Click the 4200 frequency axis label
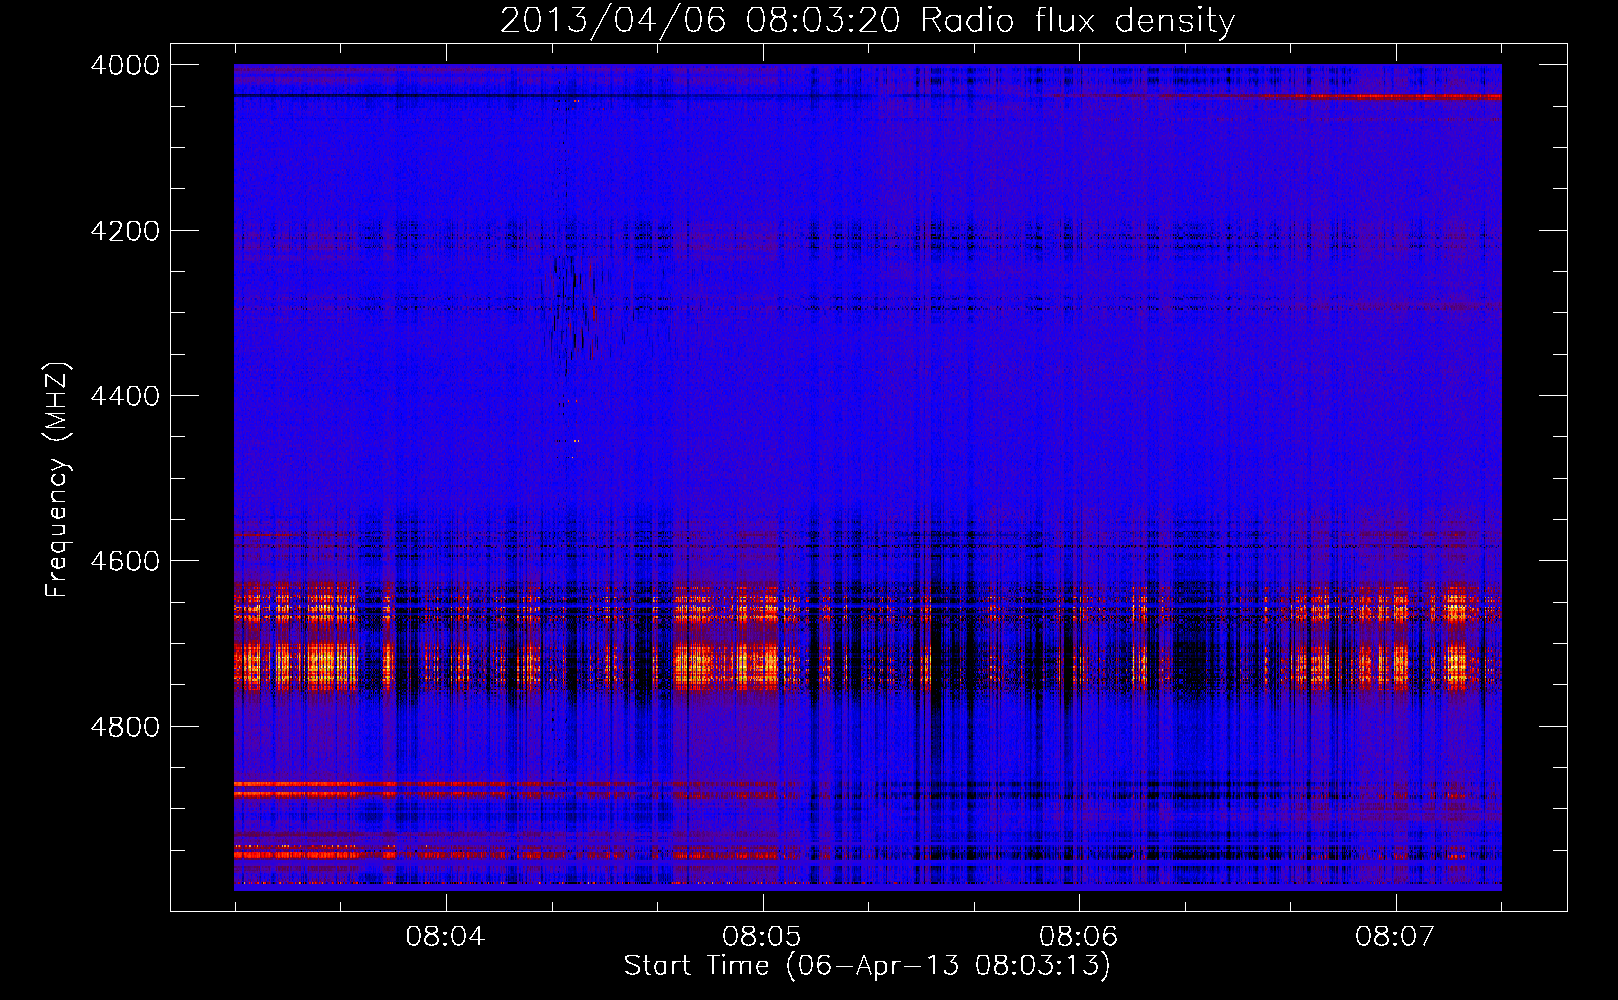 point(125,231)
